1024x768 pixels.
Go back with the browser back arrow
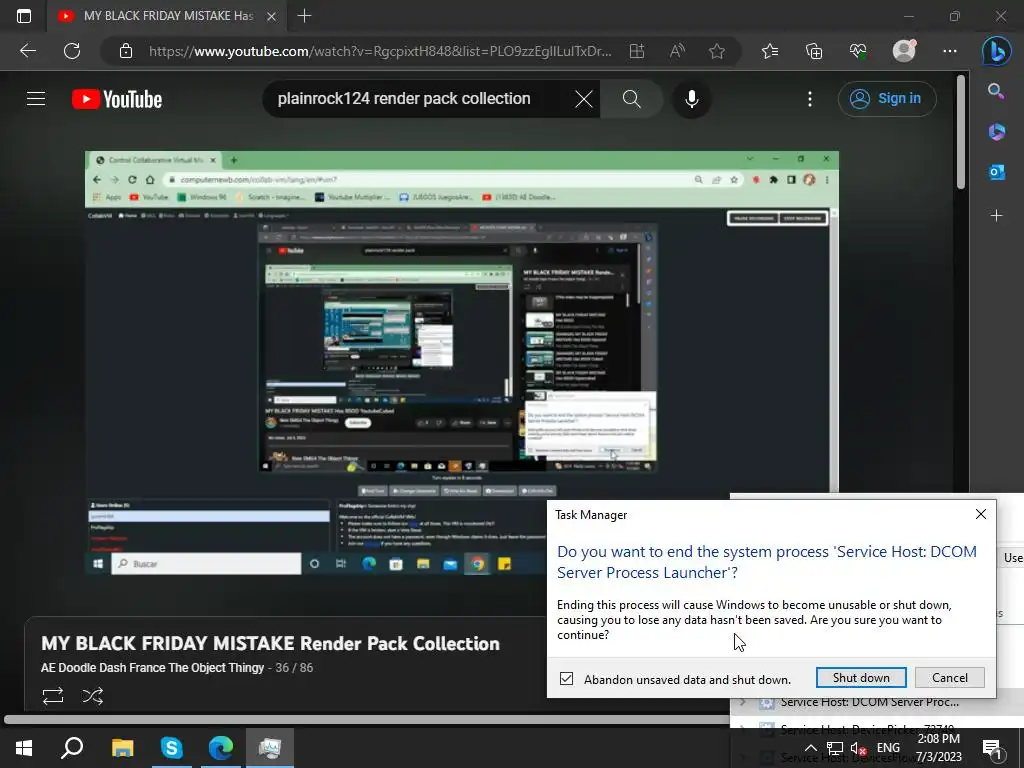pos(28,51)
